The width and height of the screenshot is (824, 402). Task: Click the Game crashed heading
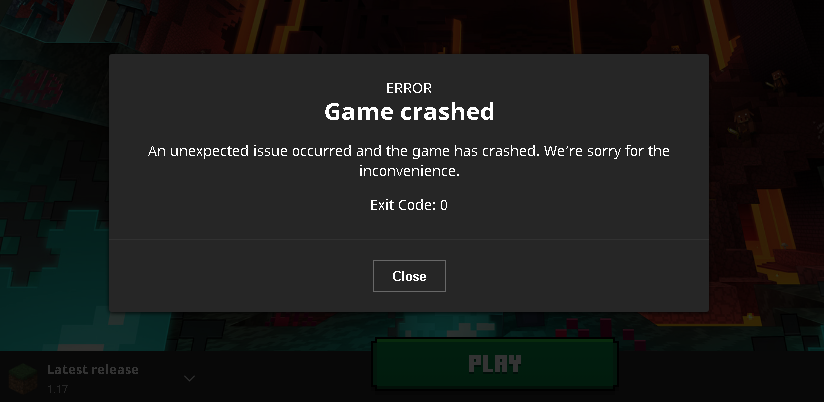[x=409, y=112]
